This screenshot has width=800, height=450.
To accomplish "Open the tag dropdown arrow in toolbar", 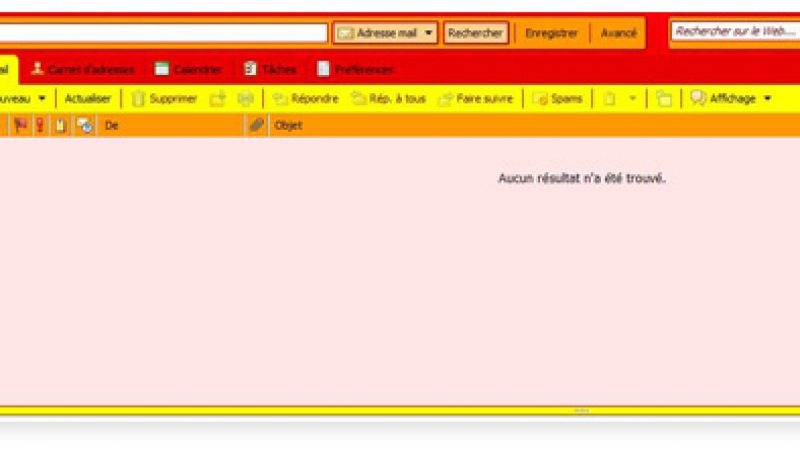I will (x=633, y=98).
